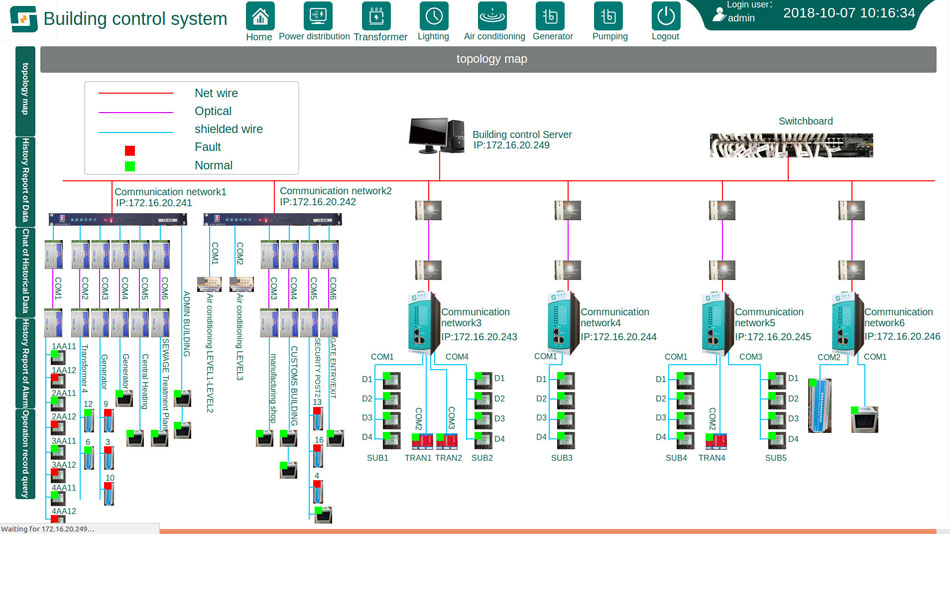Click the green Normal legend swatch
This screenshot has height=600, width=950.
click(130, 166)
